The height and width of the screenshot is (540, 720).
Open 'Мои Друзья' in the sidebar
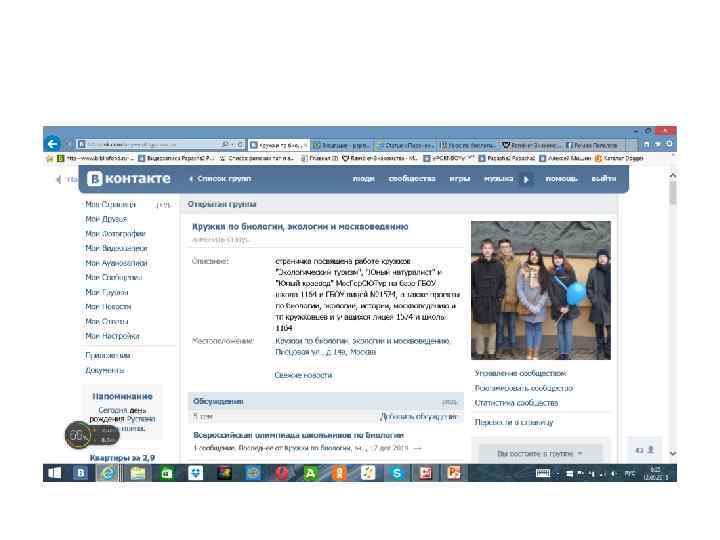click(x=106, y=219)
